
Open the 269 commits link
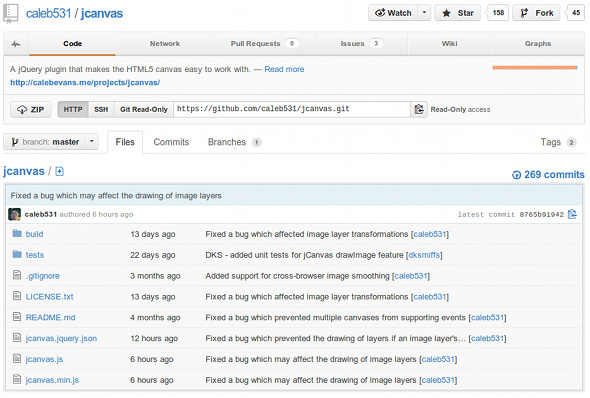(554, 175)
